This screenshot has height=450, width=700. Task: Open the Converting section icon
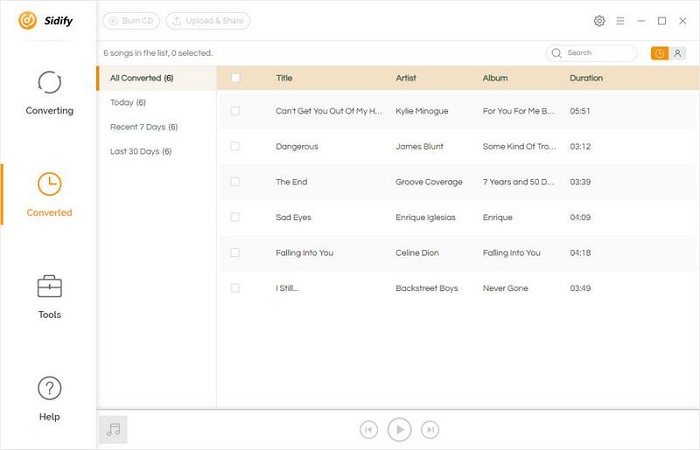coord(49,83)
